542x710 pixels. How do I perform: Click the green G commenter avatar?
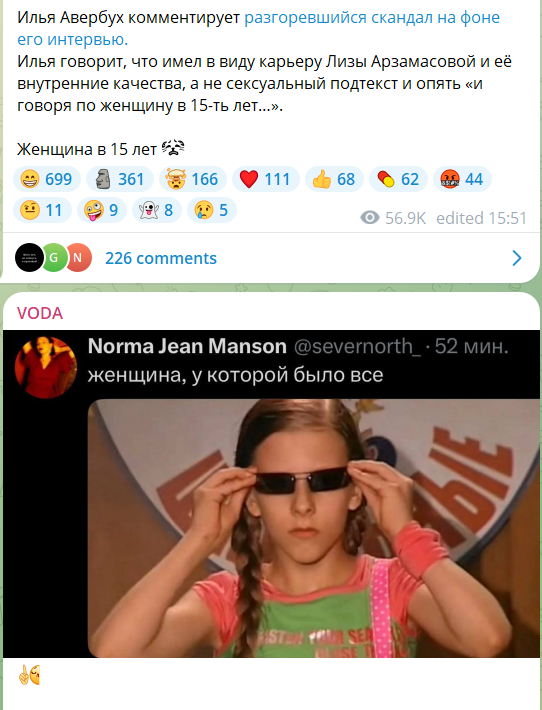(x=54, y=258)
